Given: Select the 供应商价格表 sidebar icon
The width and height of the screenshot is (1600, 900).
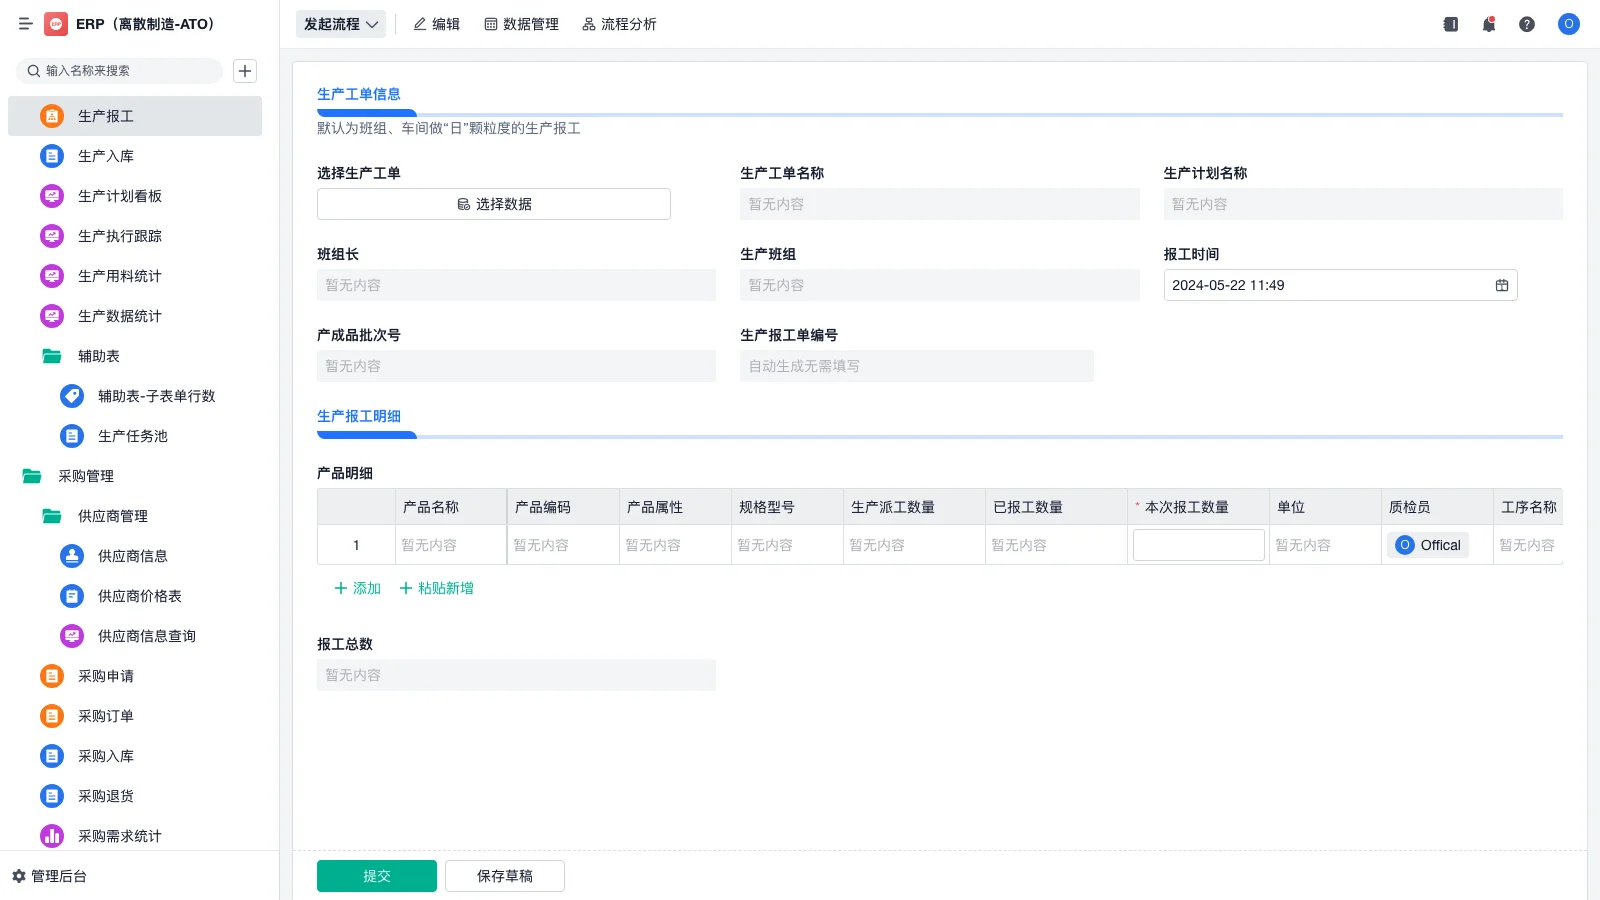Looking at the screenshot, I should pyautogui.click(x=71, y=596).
